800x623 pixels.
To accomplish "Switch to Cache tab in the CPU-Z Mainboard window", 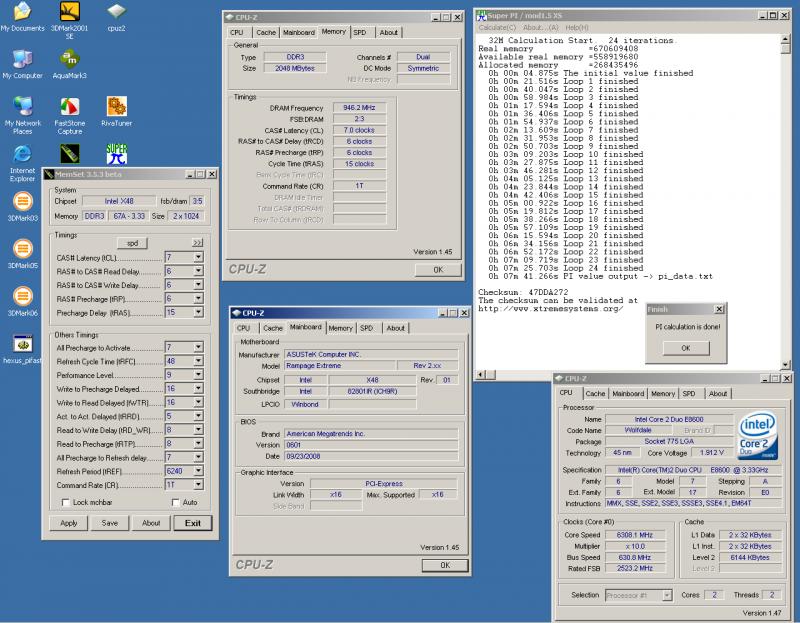I will [273, 328].
